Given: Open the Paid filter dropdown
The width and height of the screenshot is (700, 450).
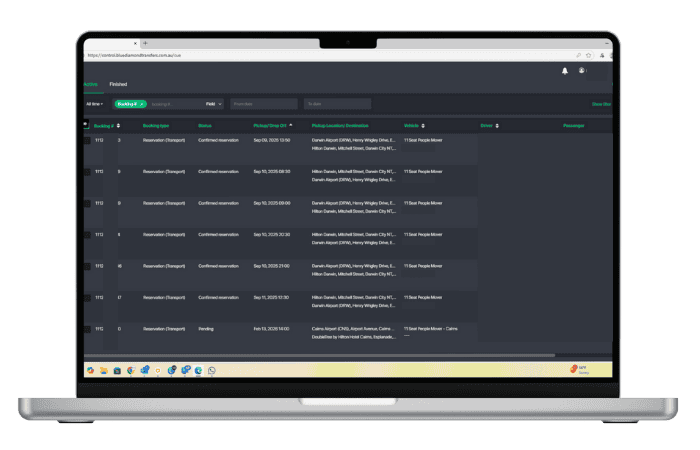Looking at the screenshot, I should point(214,103).
